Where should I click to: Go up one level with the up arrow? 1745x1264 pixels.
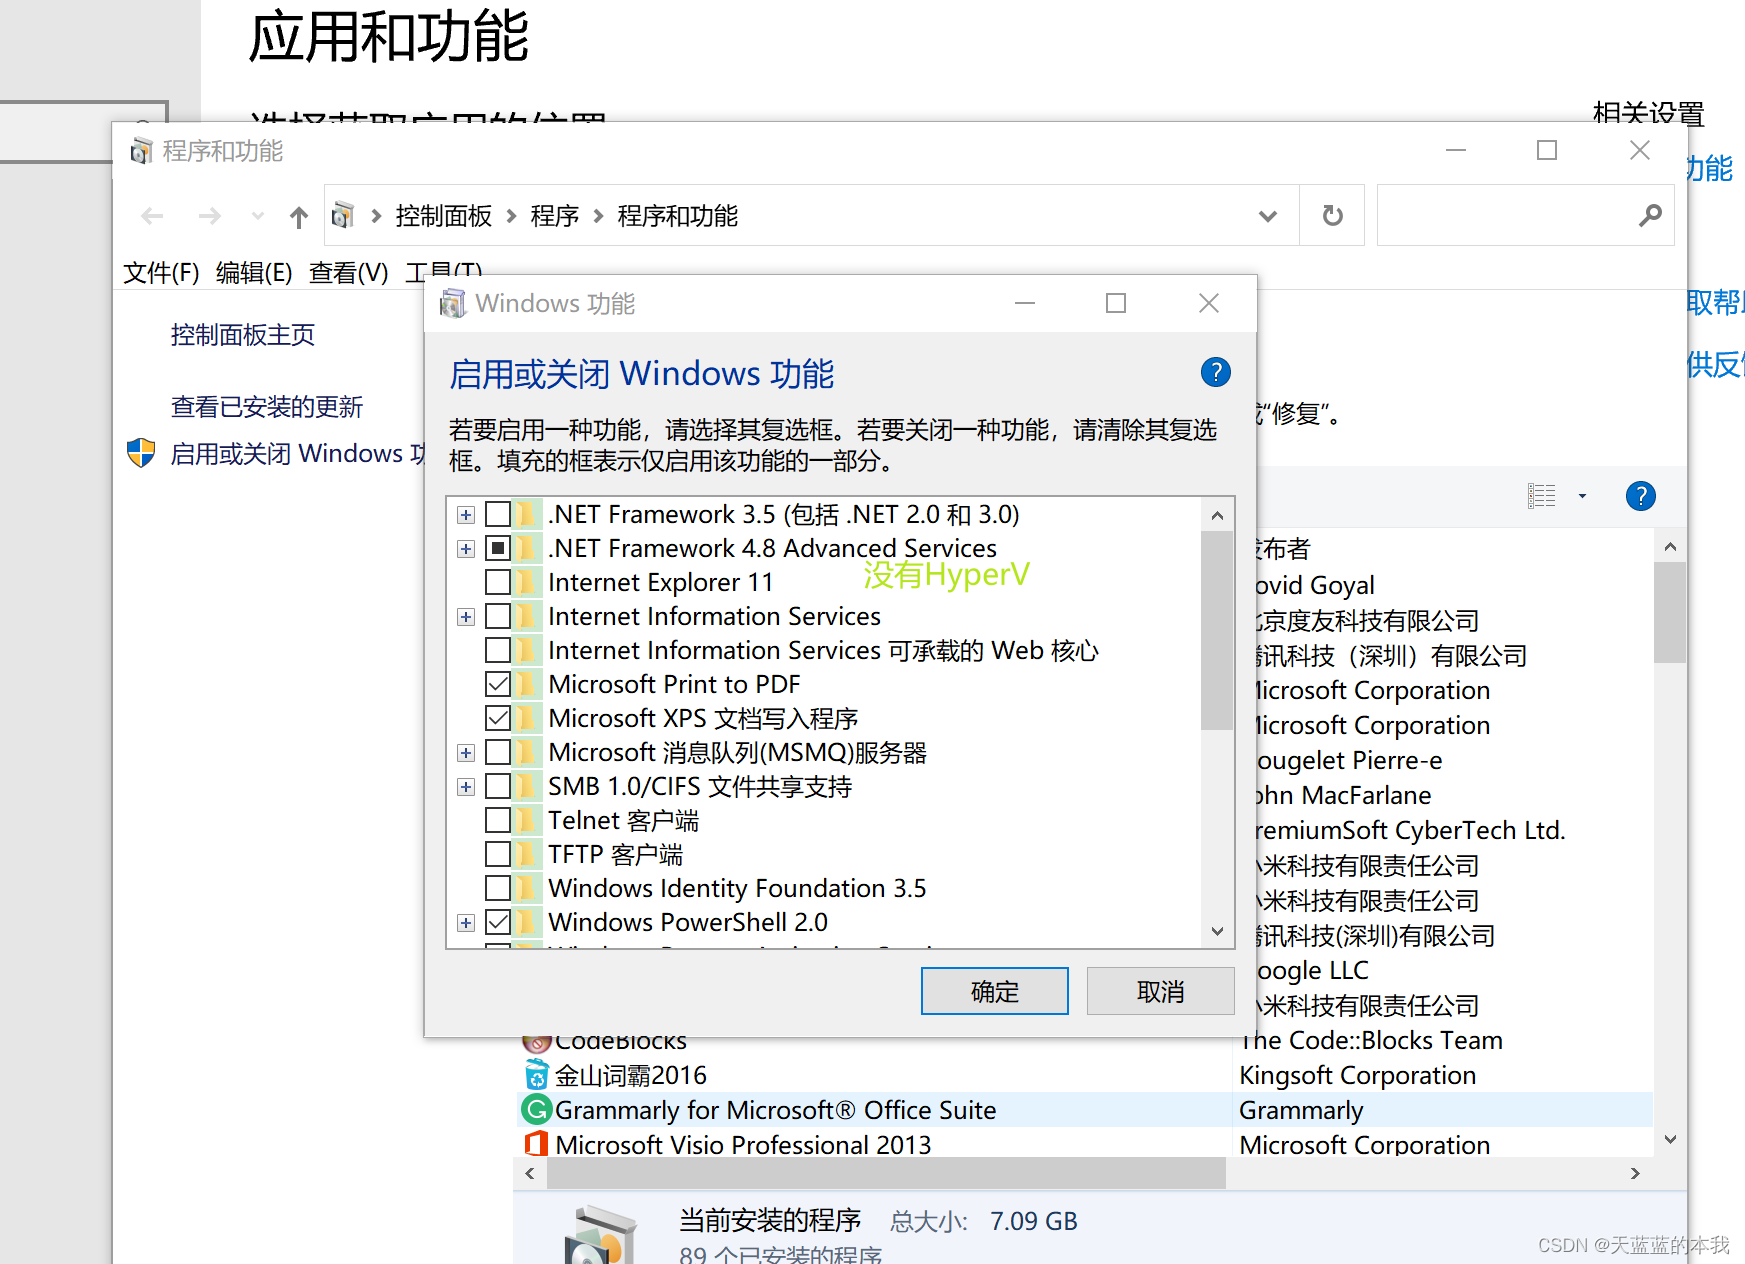coord(298,217)
